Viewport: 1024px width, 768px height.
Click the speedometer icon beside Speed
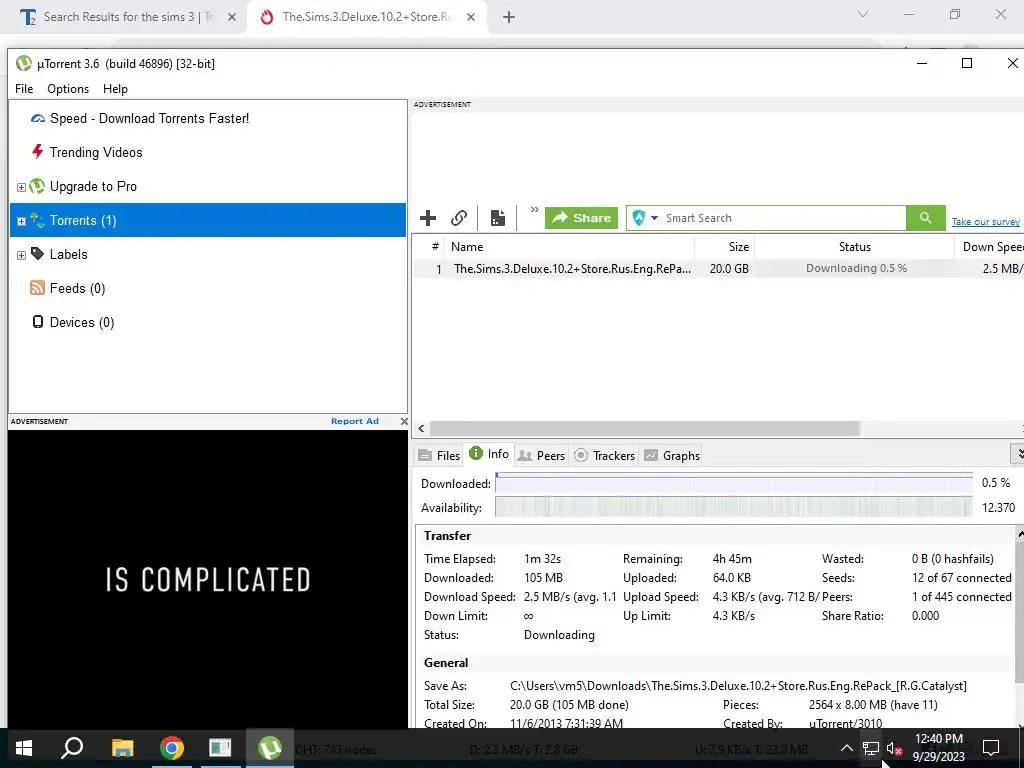(38, 118)
